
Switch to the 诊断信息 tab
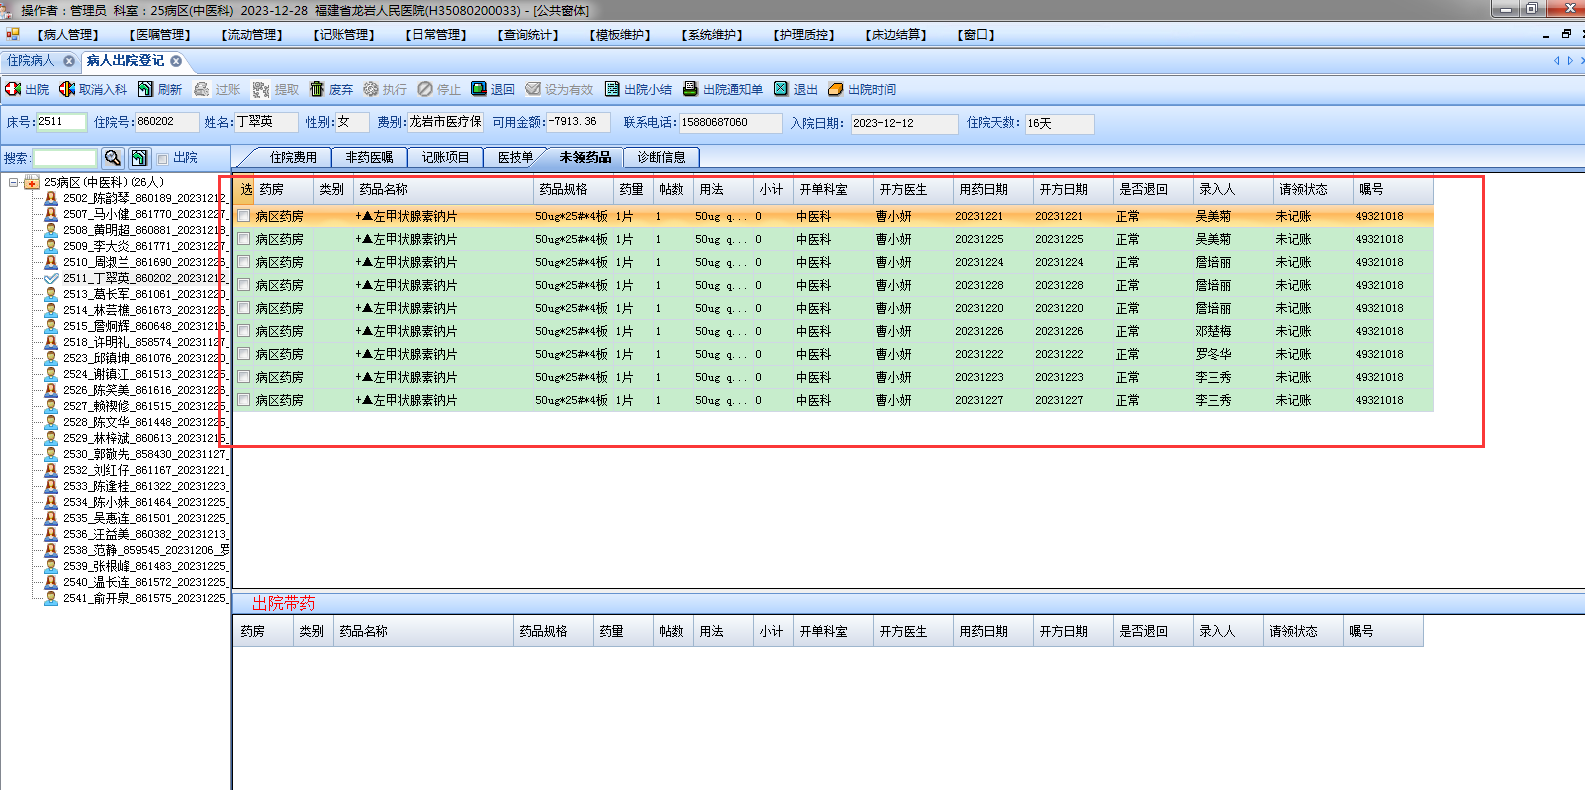661,157
